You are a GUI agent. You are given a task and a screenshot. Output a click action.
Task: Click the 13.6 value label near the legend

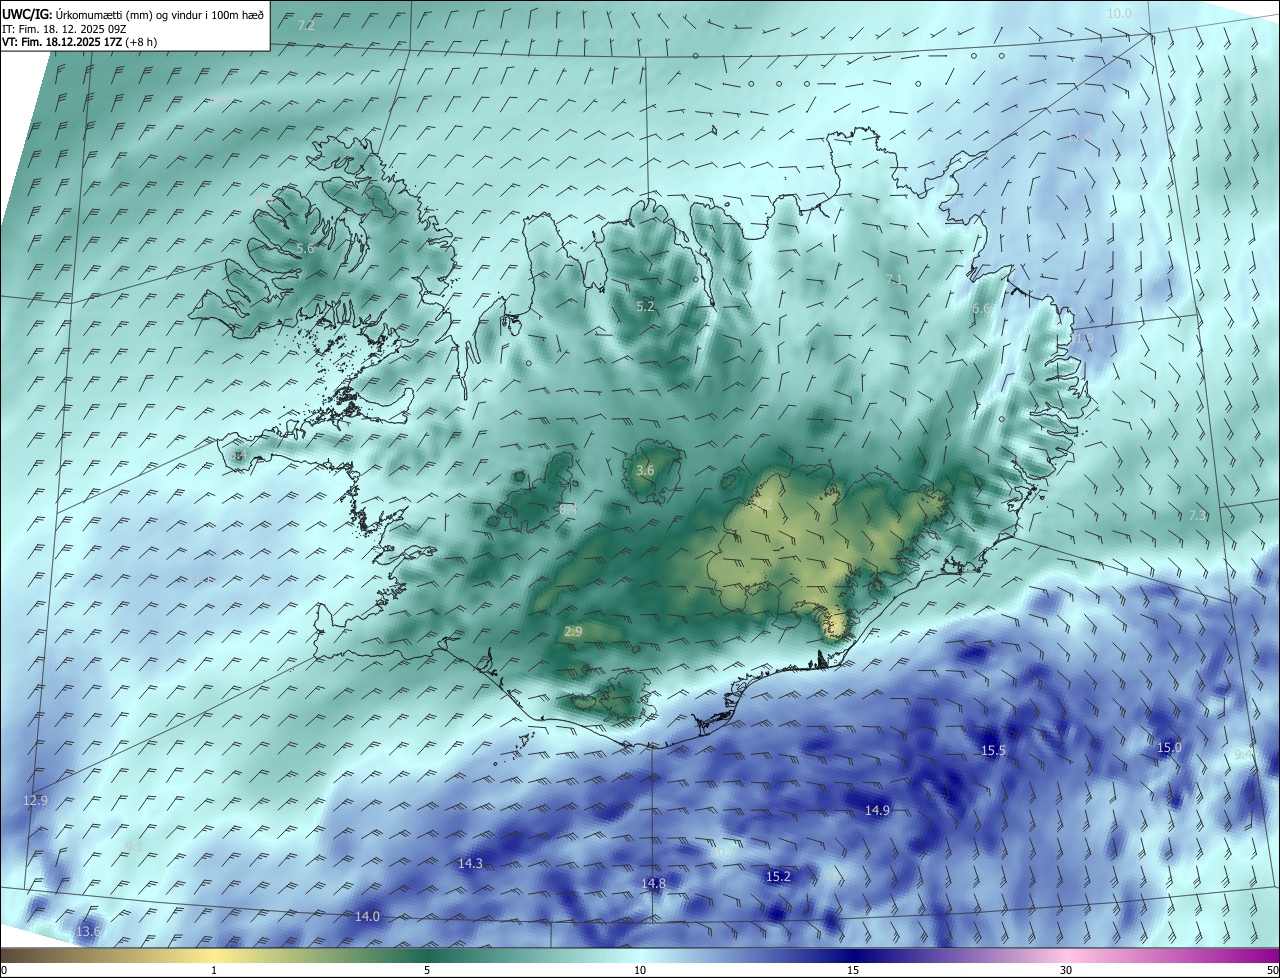(x=89, y=931)
